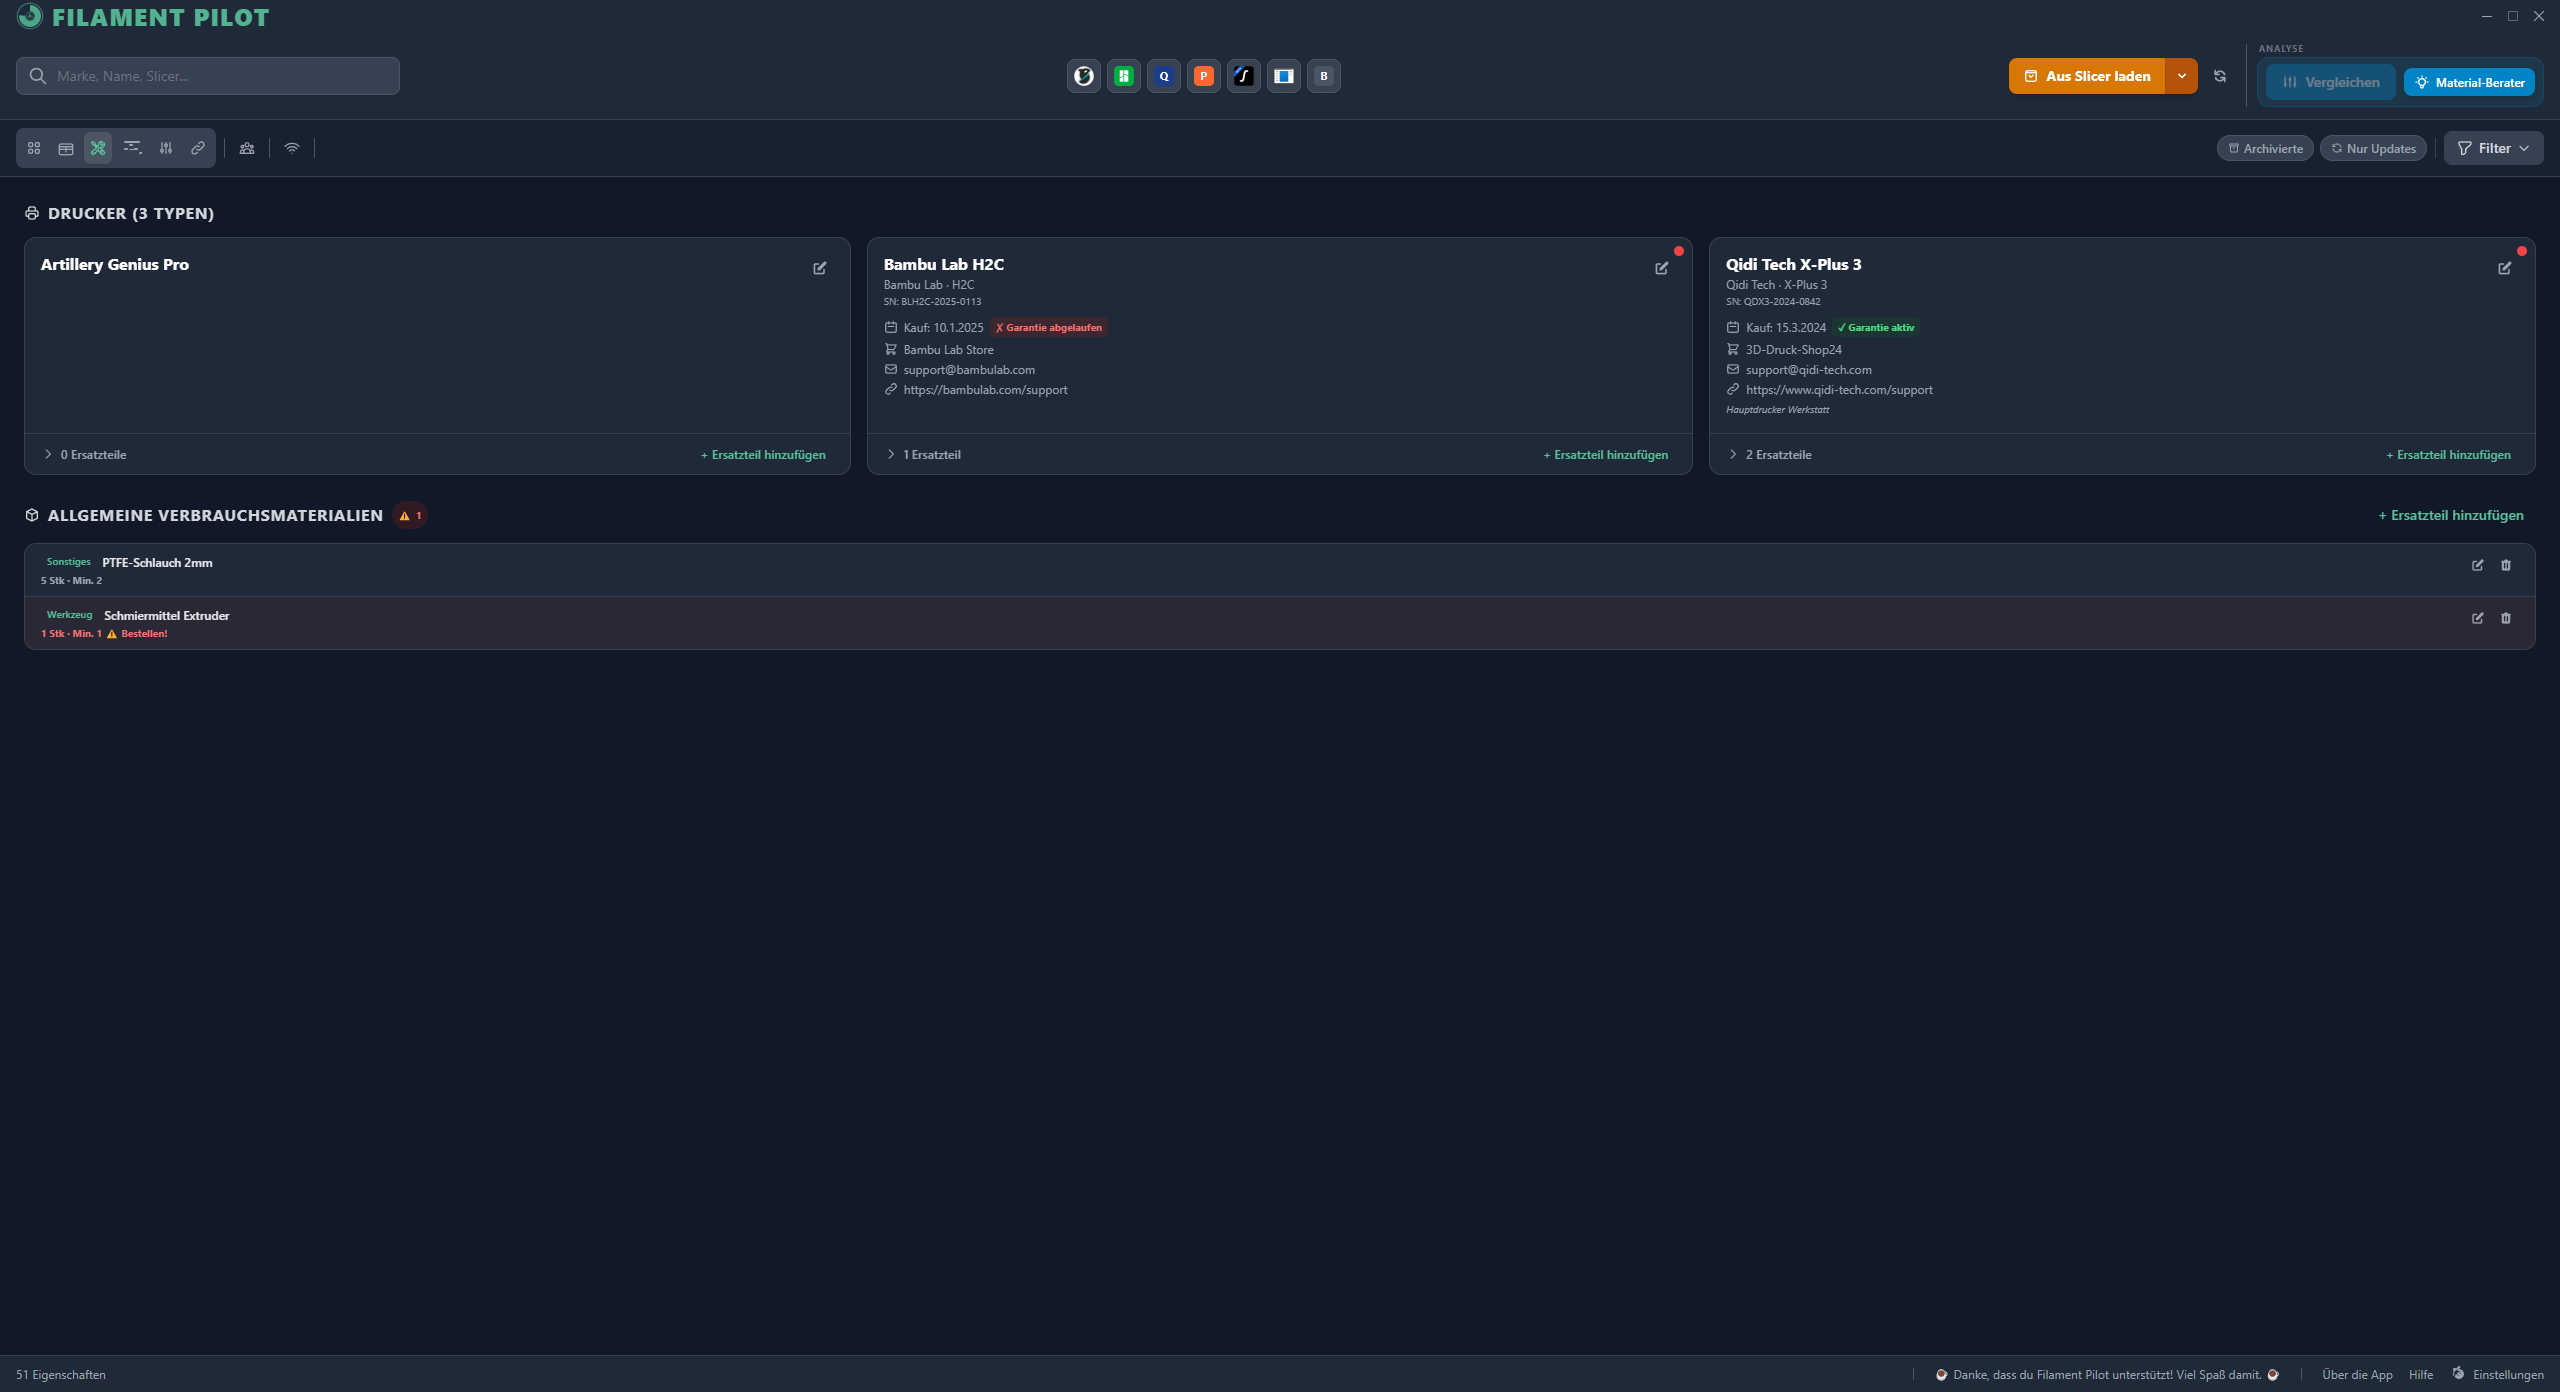Screen dimensions: 2560x1392
Task: Select the black slicer icon with blue stripe
Action: point(1244,76)
